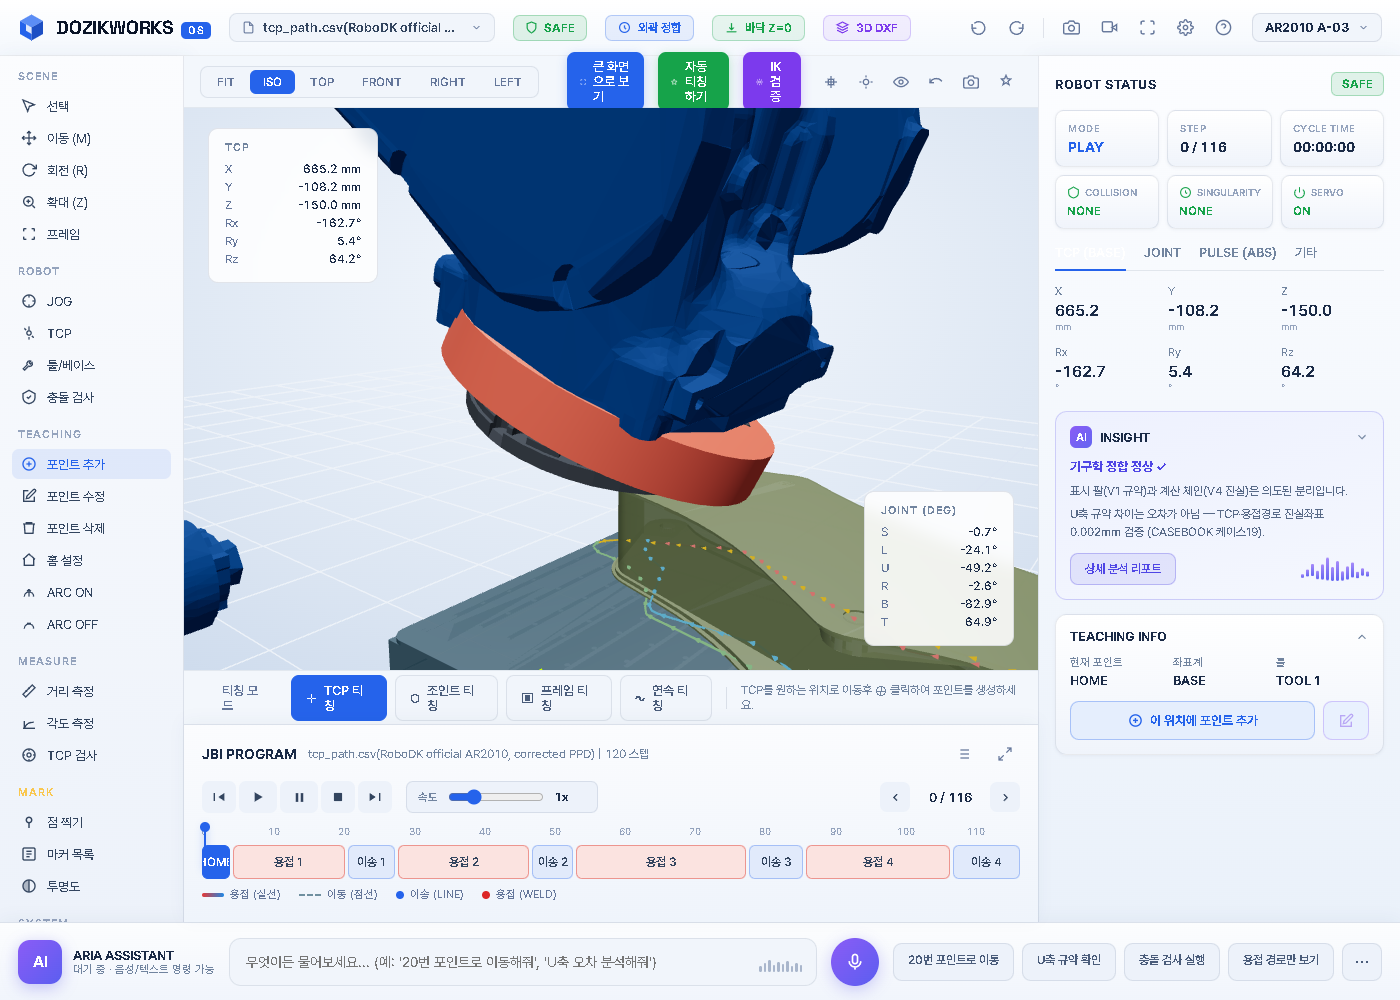This screenshot has width=1400, height=1000.
Task: Expand JBI program panel fullsize
Action: coord(1005,754)
